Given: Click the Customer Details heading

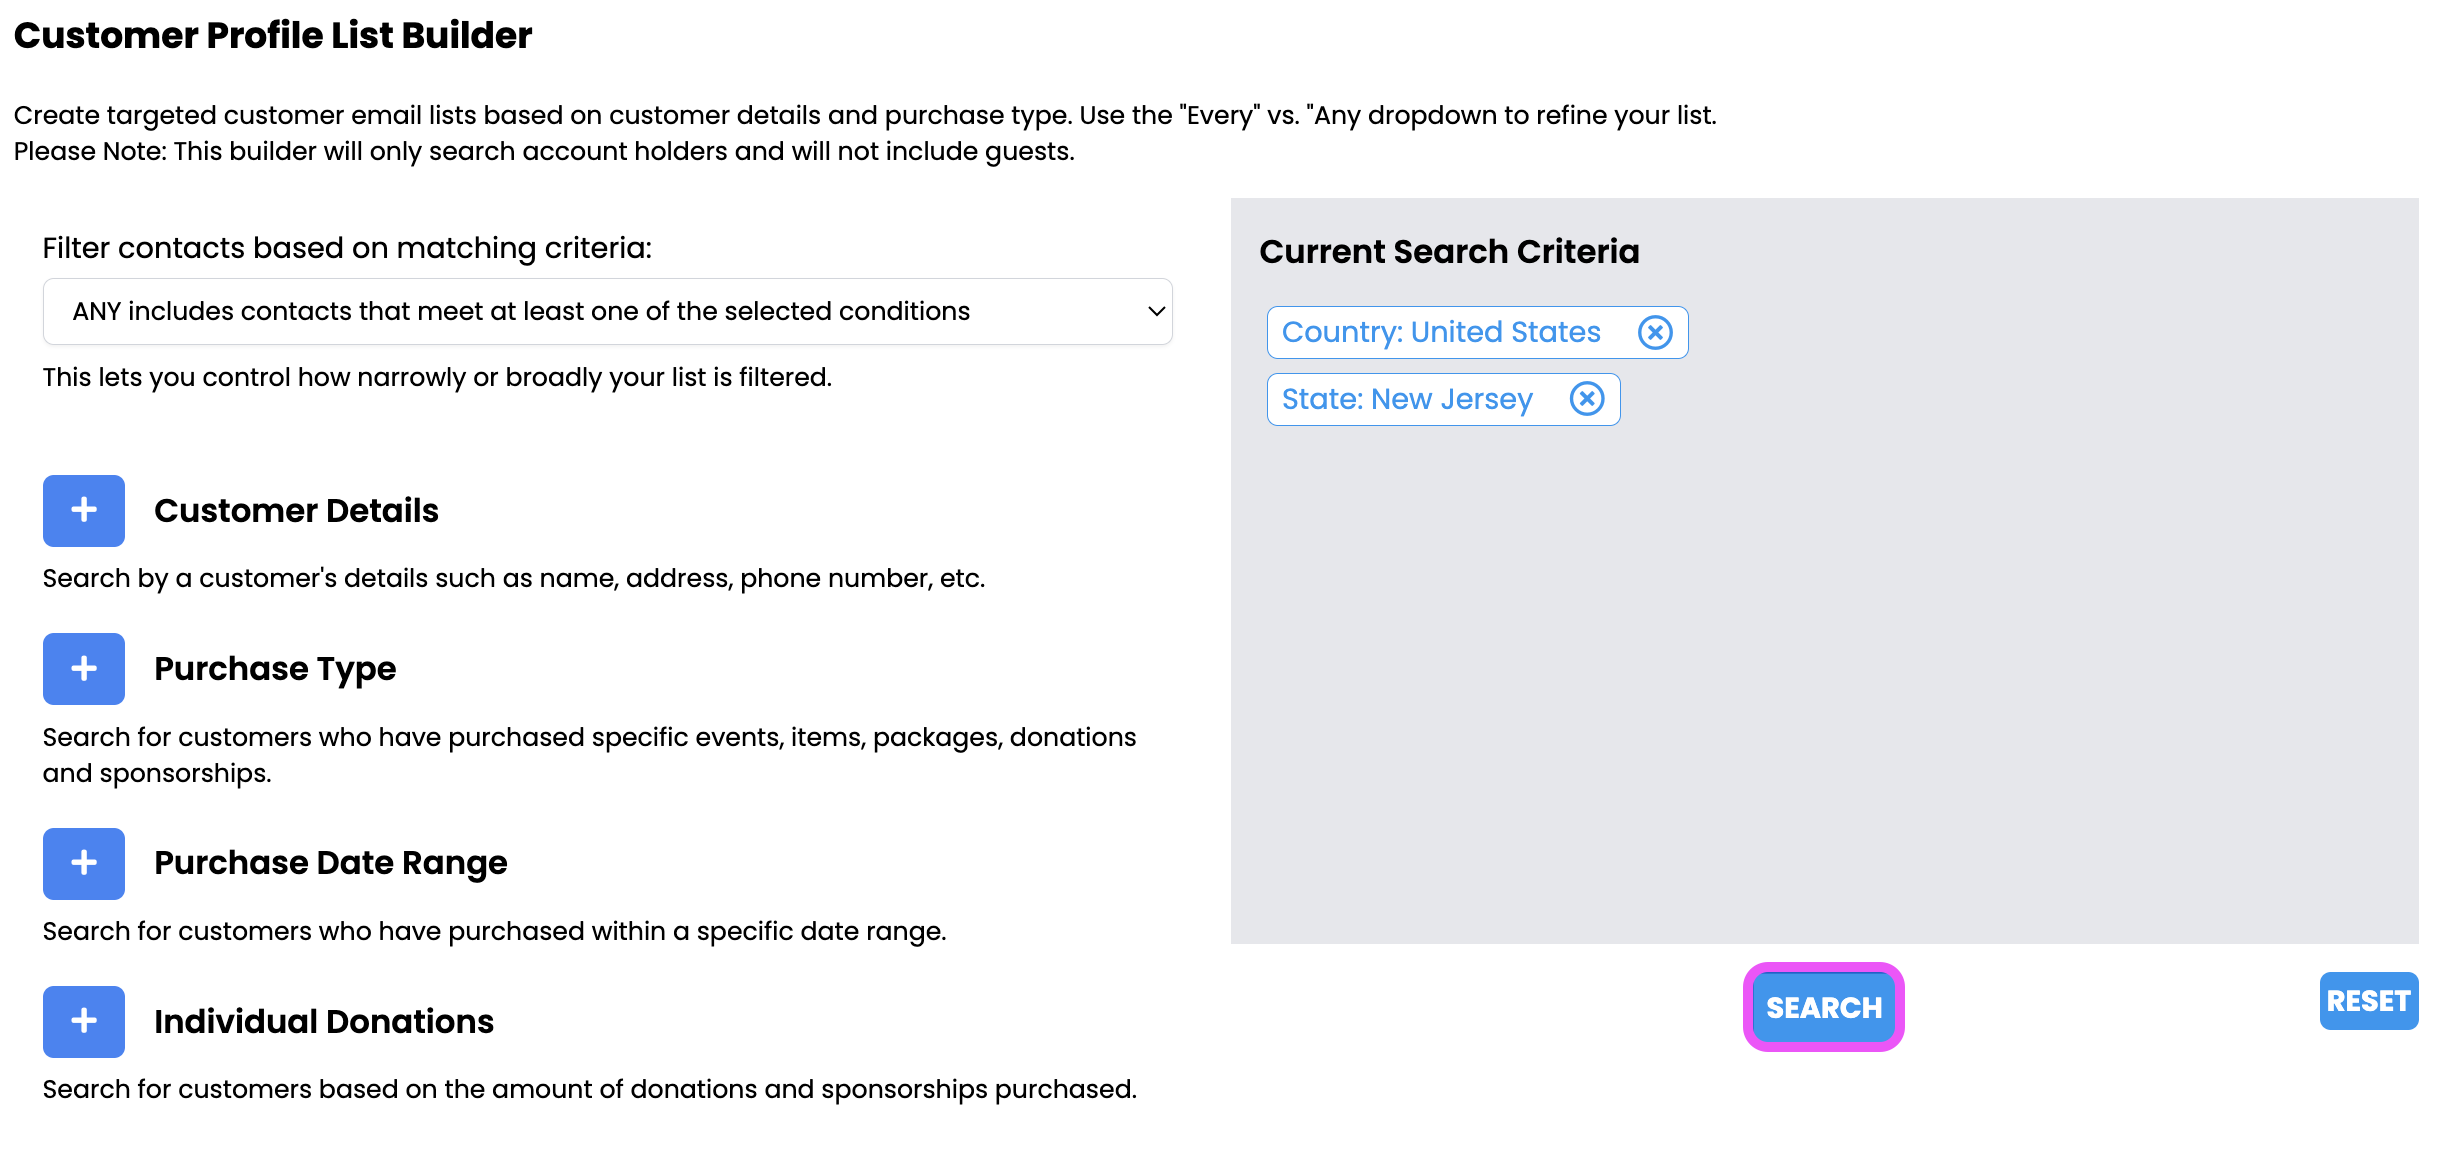Looking at the screenshot, I should pos(296,510).
